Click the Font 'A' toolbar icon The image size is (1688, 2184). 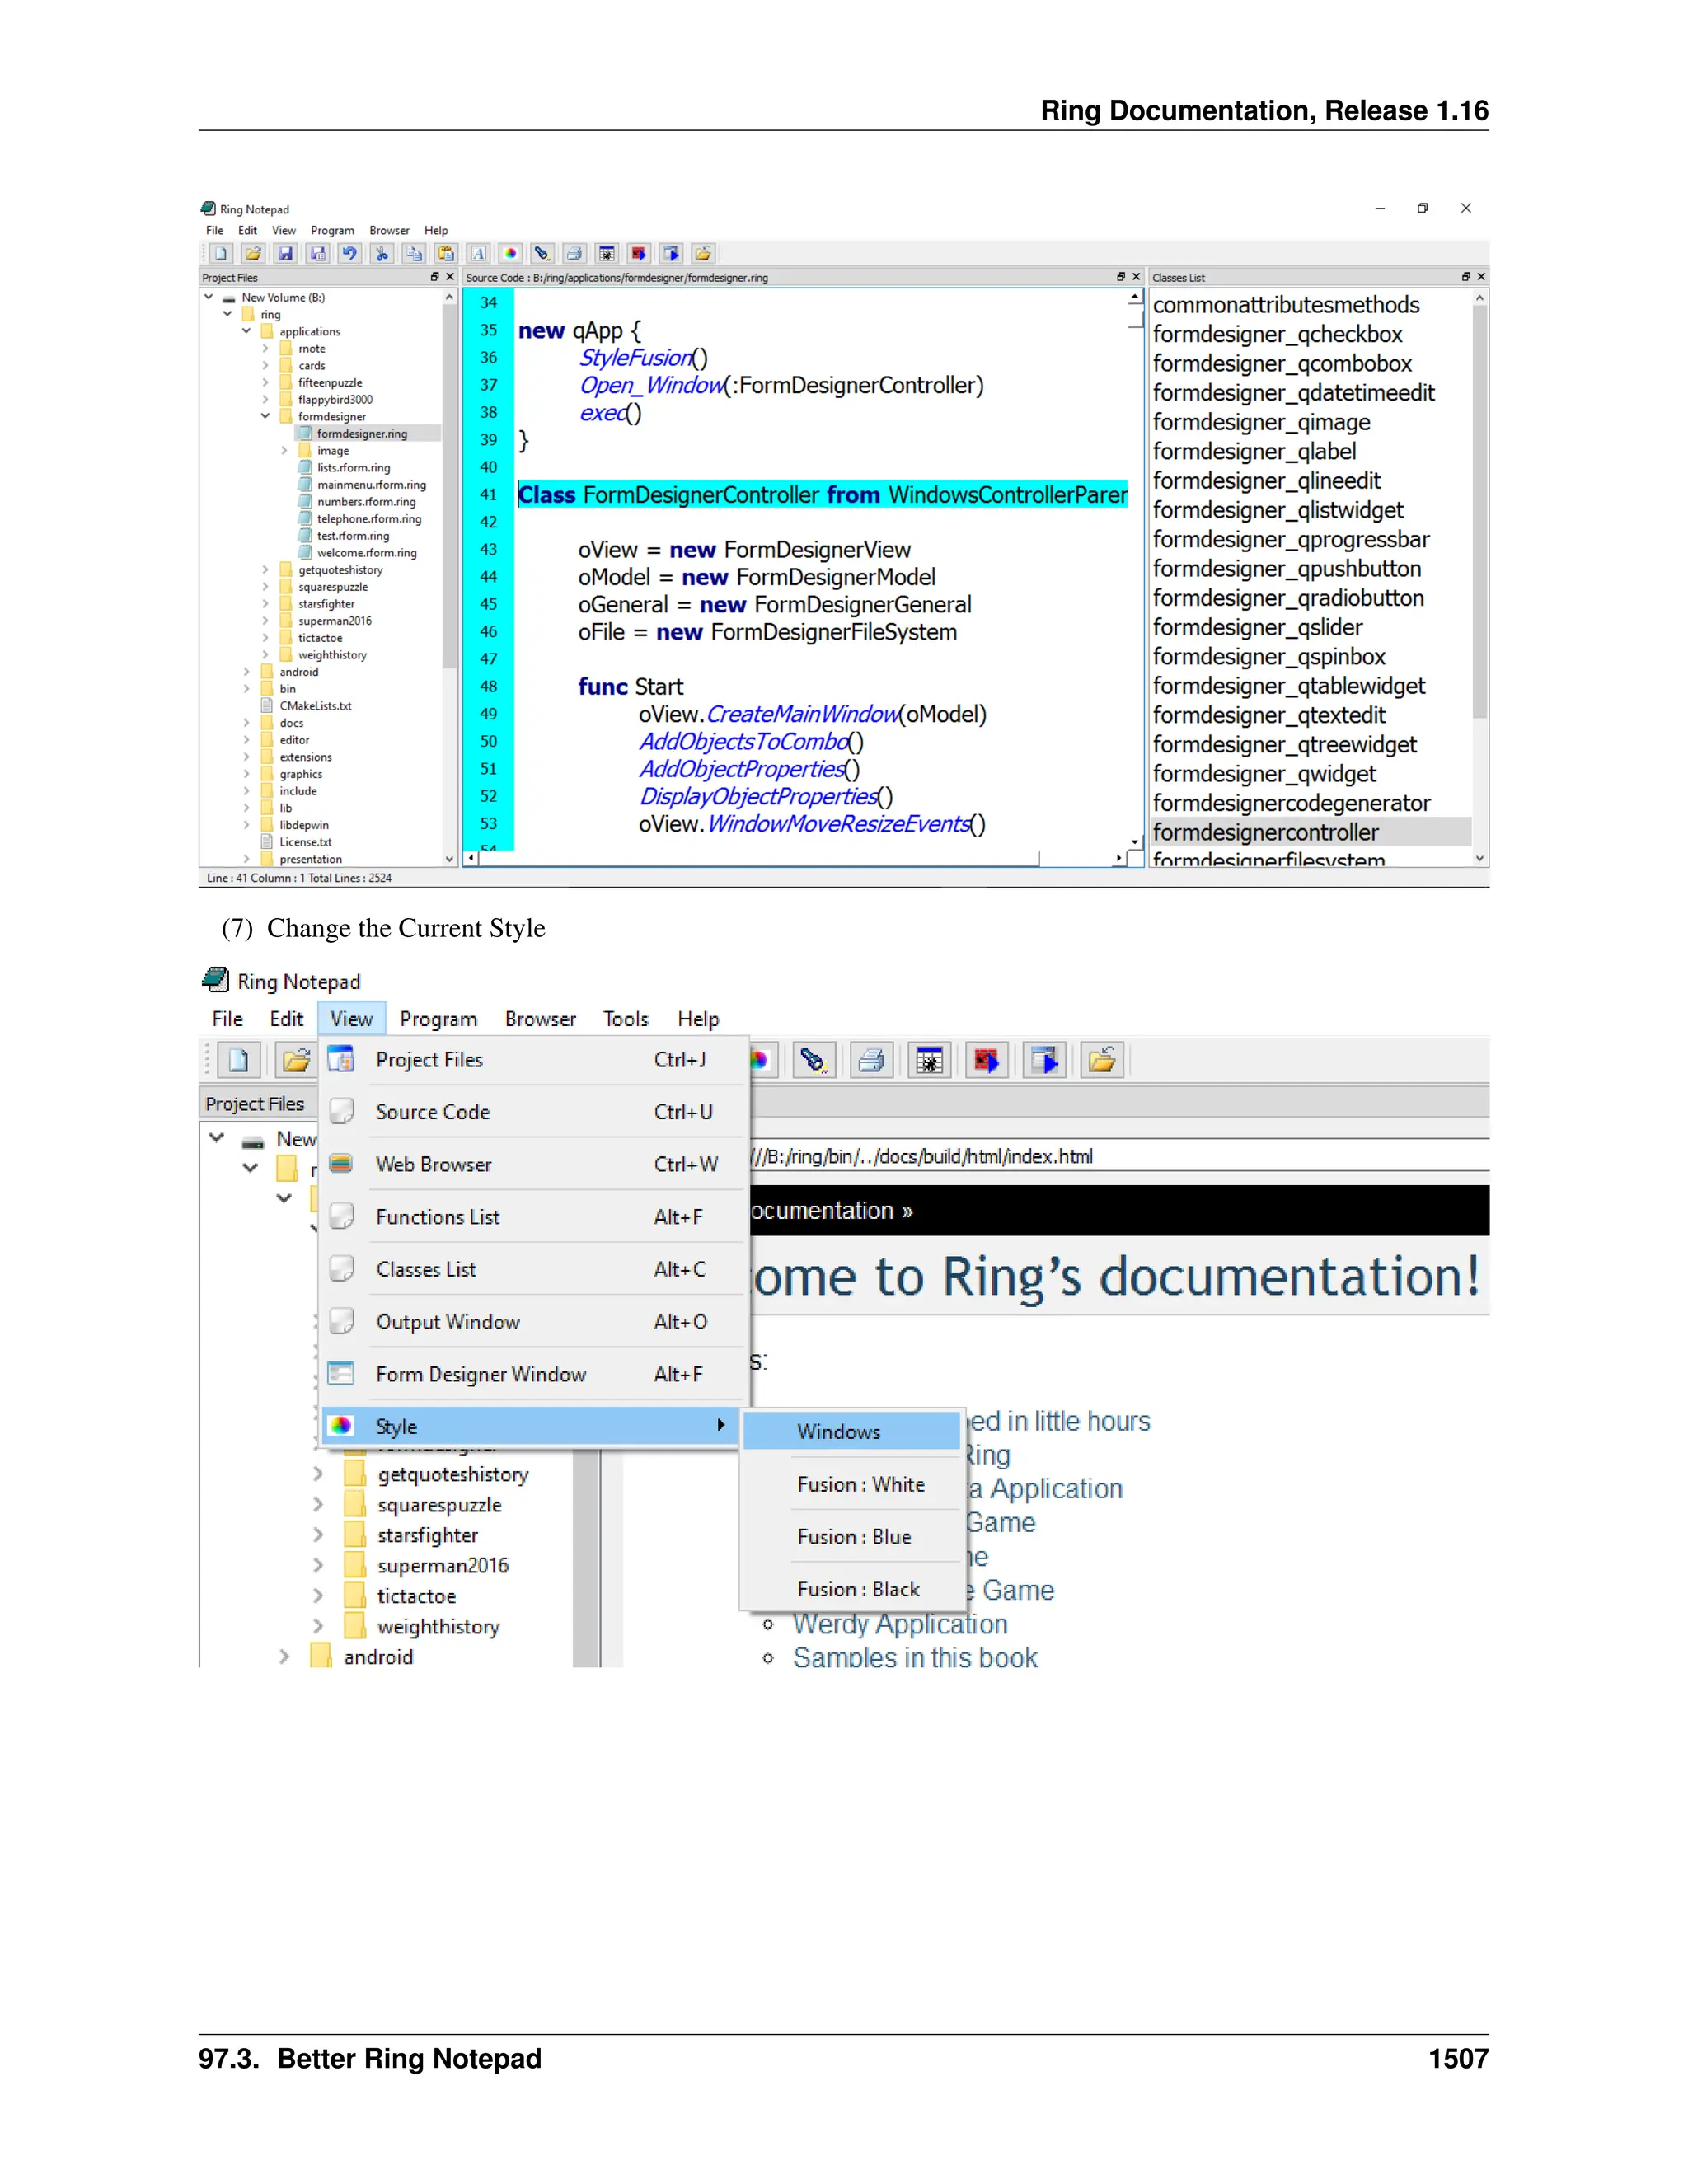[x=478, y=254]
